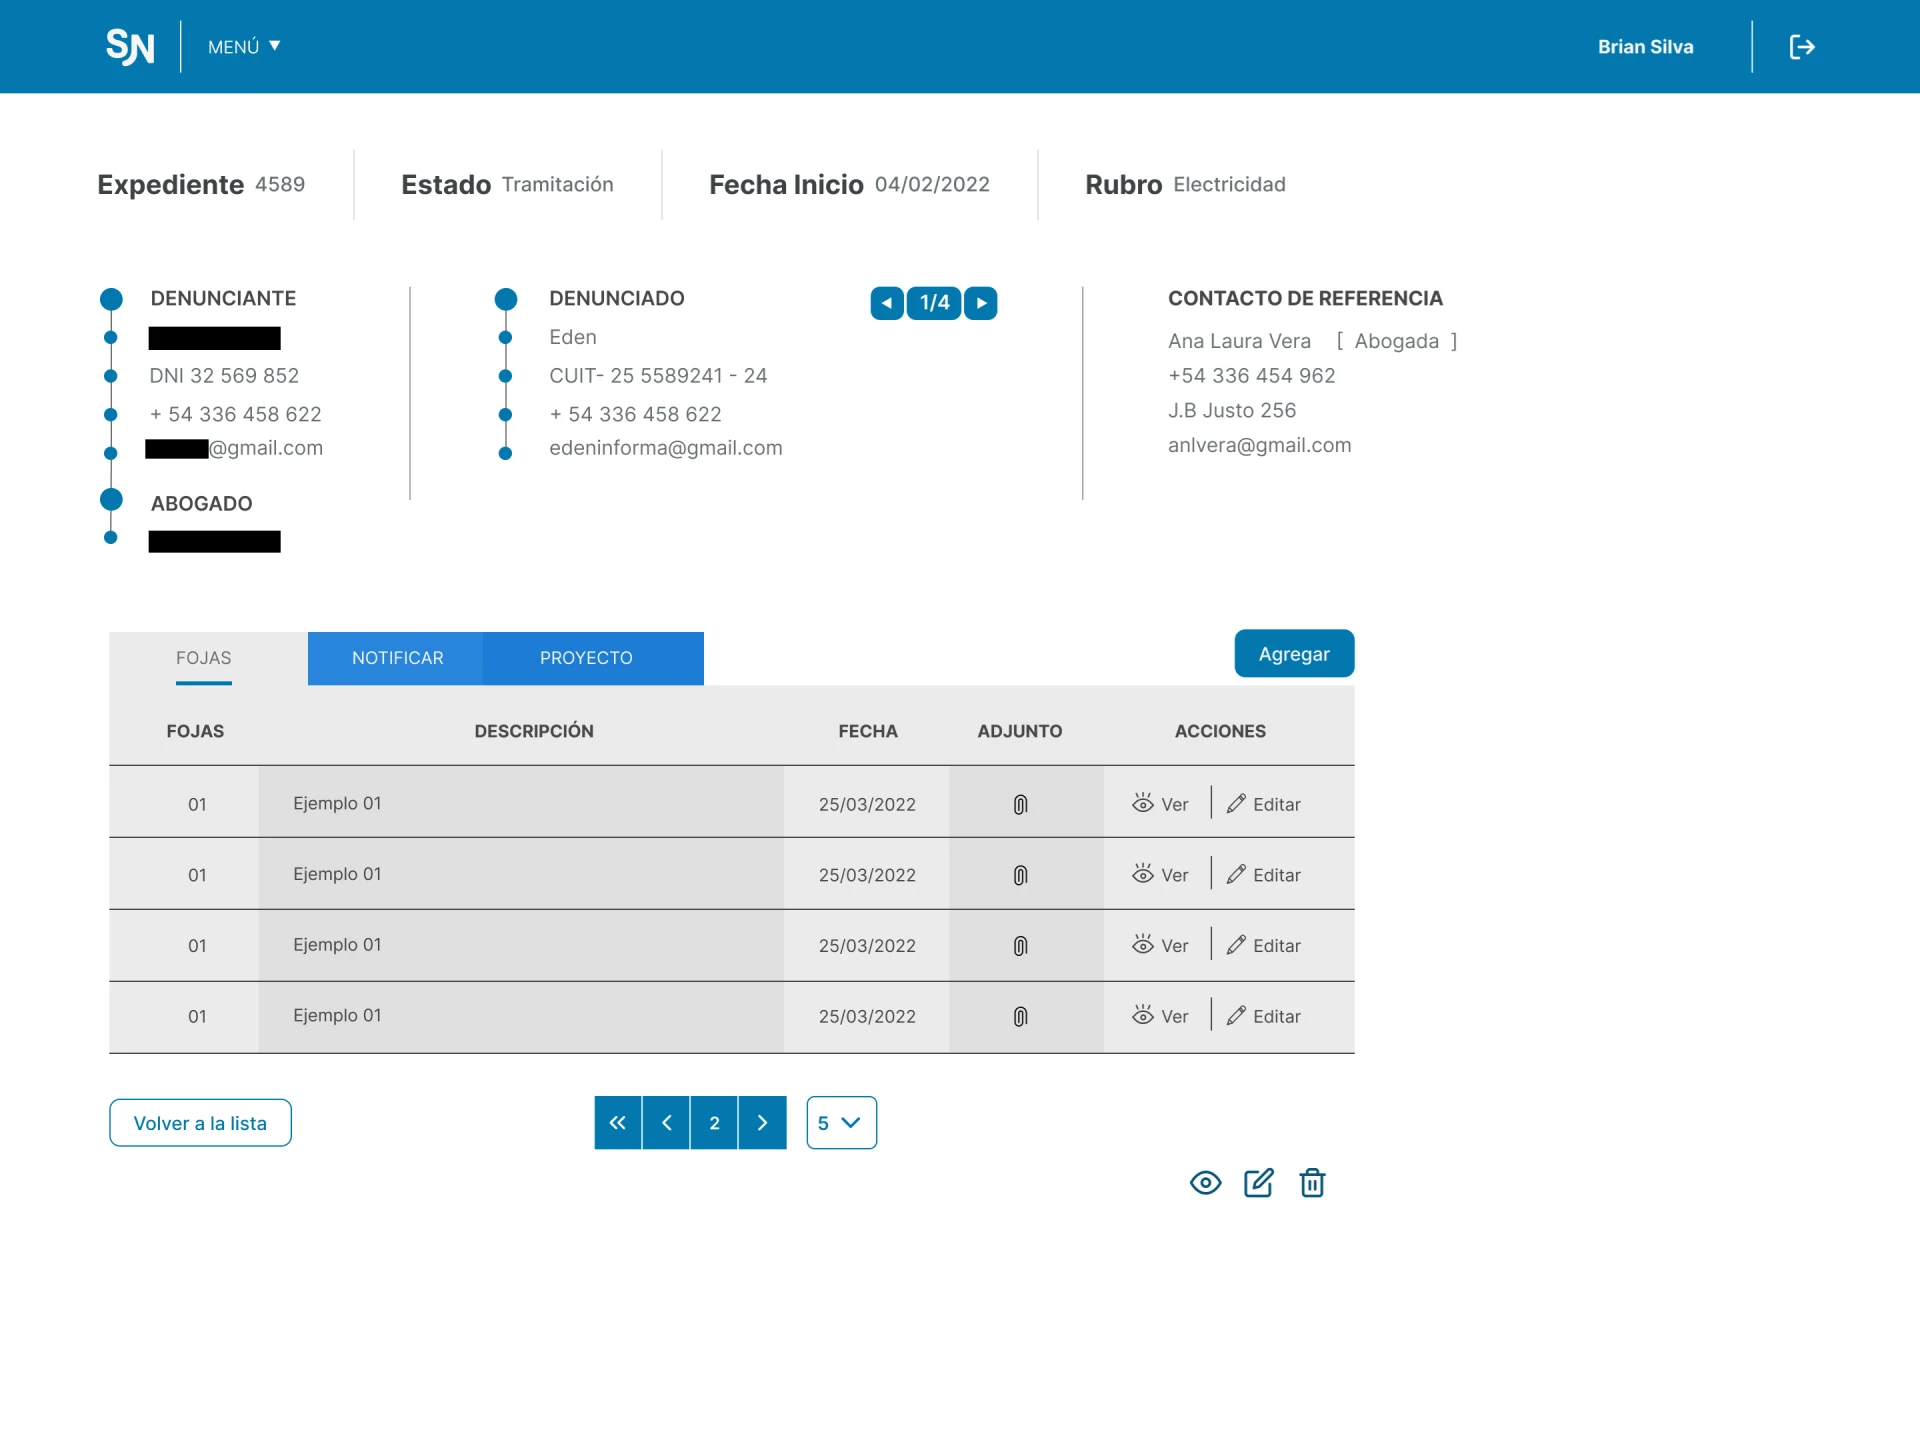Jump to first page with double-chevron button

pyautogui.click(x=618, y=1123)
